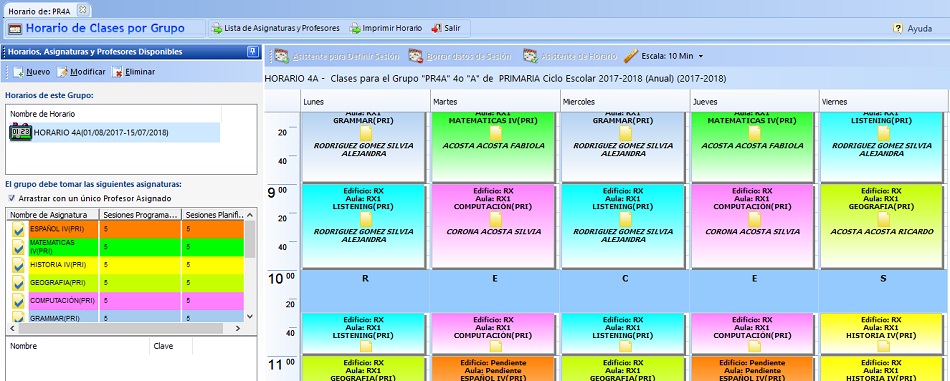950x381 pixels.
Task: Click the subject list scroll down arrow
Action: [x=250, y=316]
